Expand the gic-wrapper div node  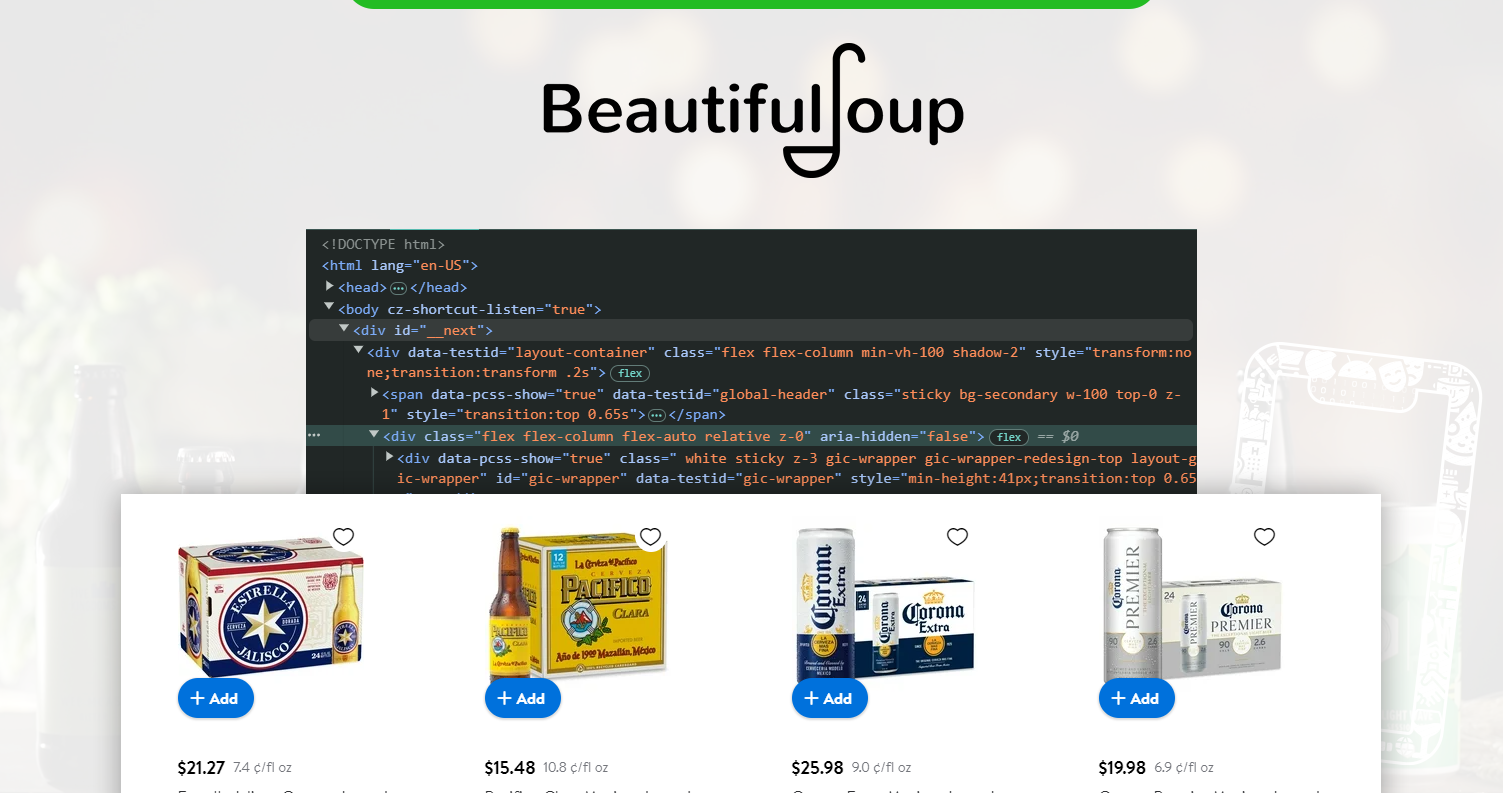coord(390,457)
